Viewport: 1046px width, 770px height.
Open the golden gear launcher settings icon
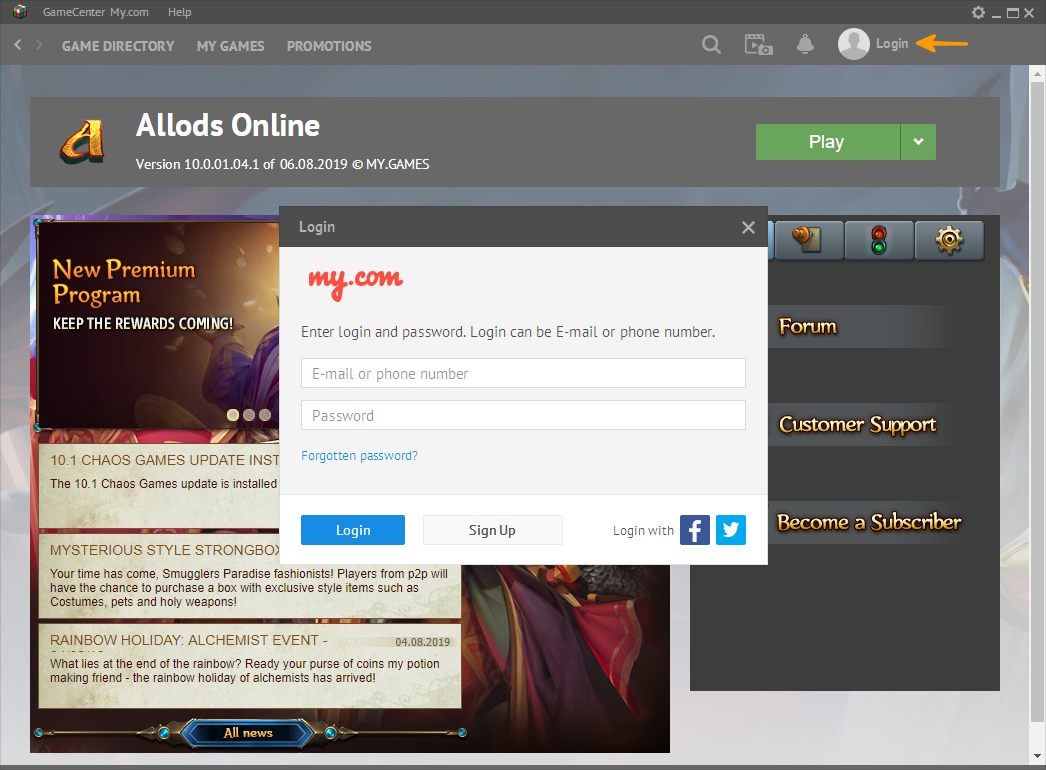(949, 240)
